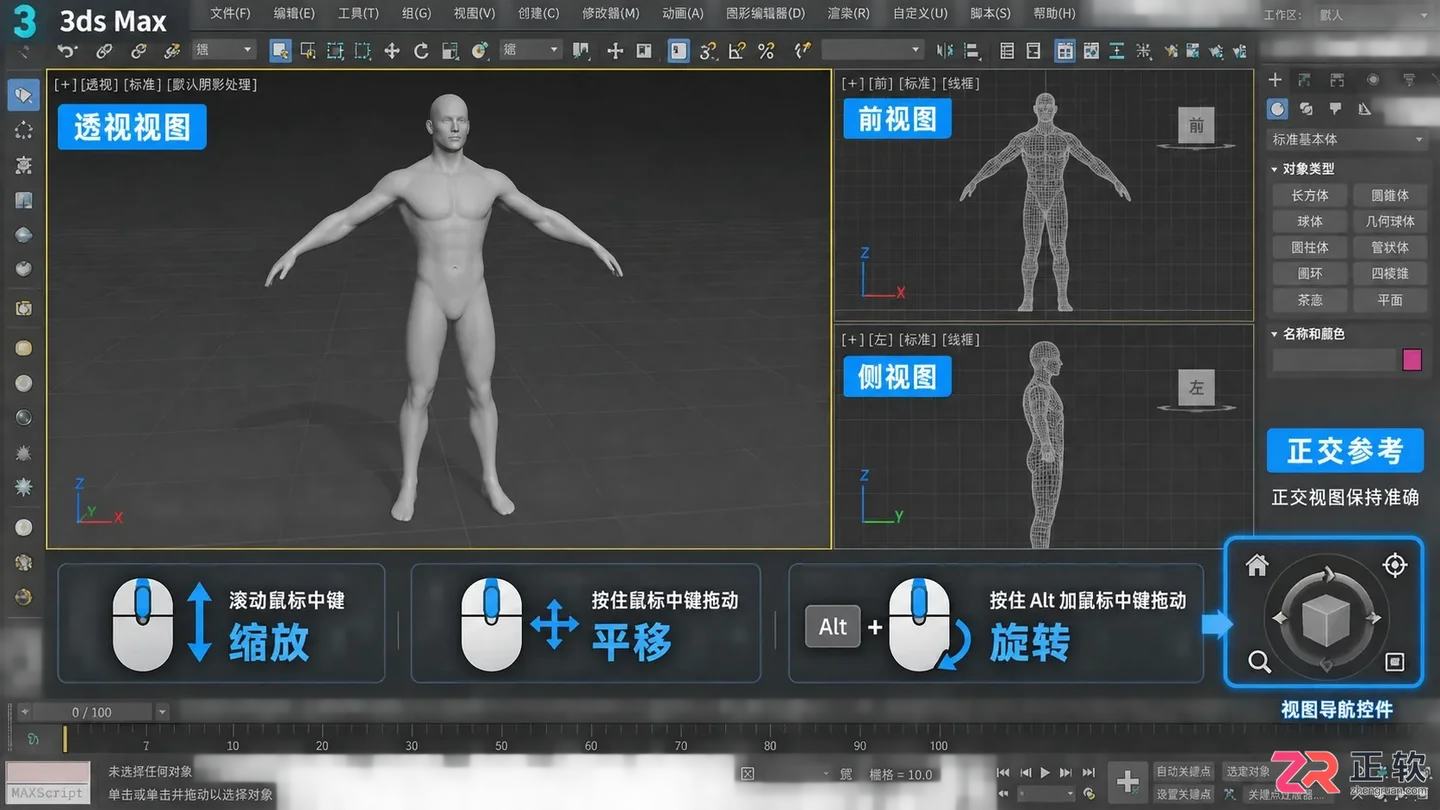Open the Schematic View icon
The image size is (1440, 810).
(x=1116, y=50)
